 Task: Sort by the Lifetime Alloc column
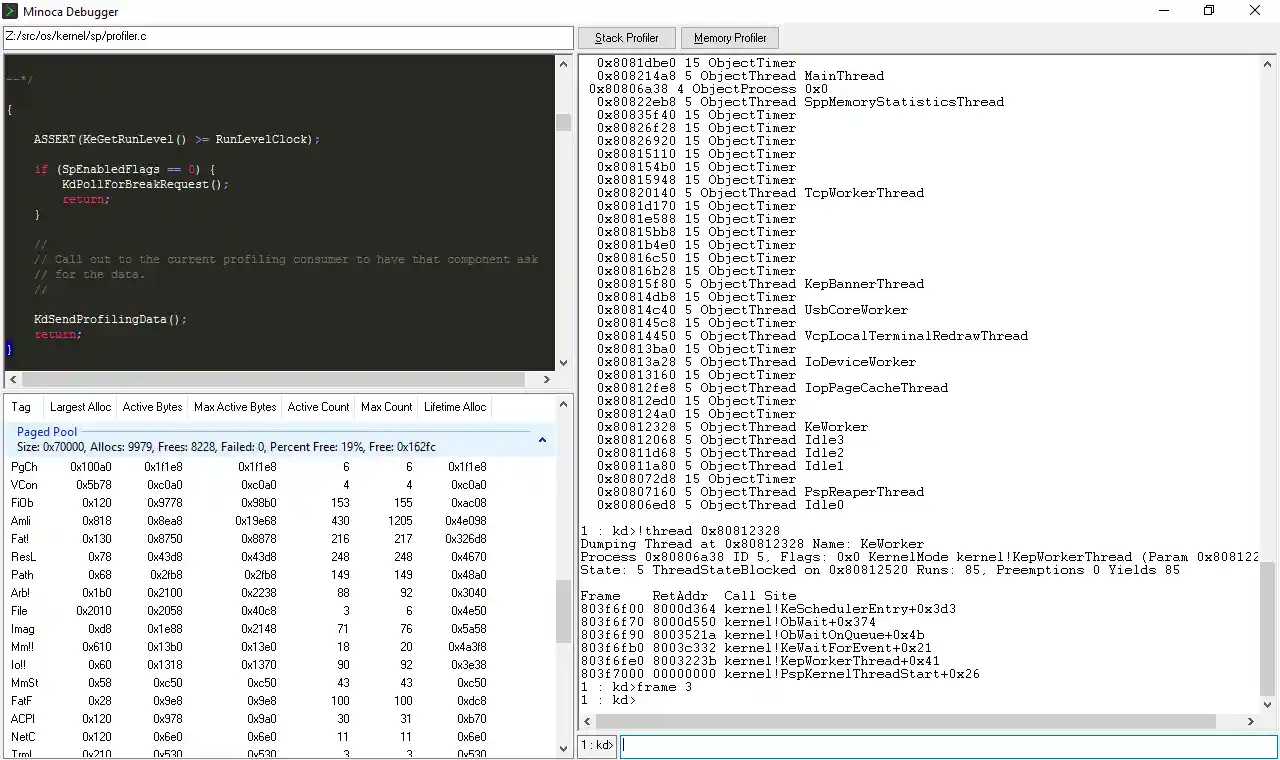click(455, 406)
